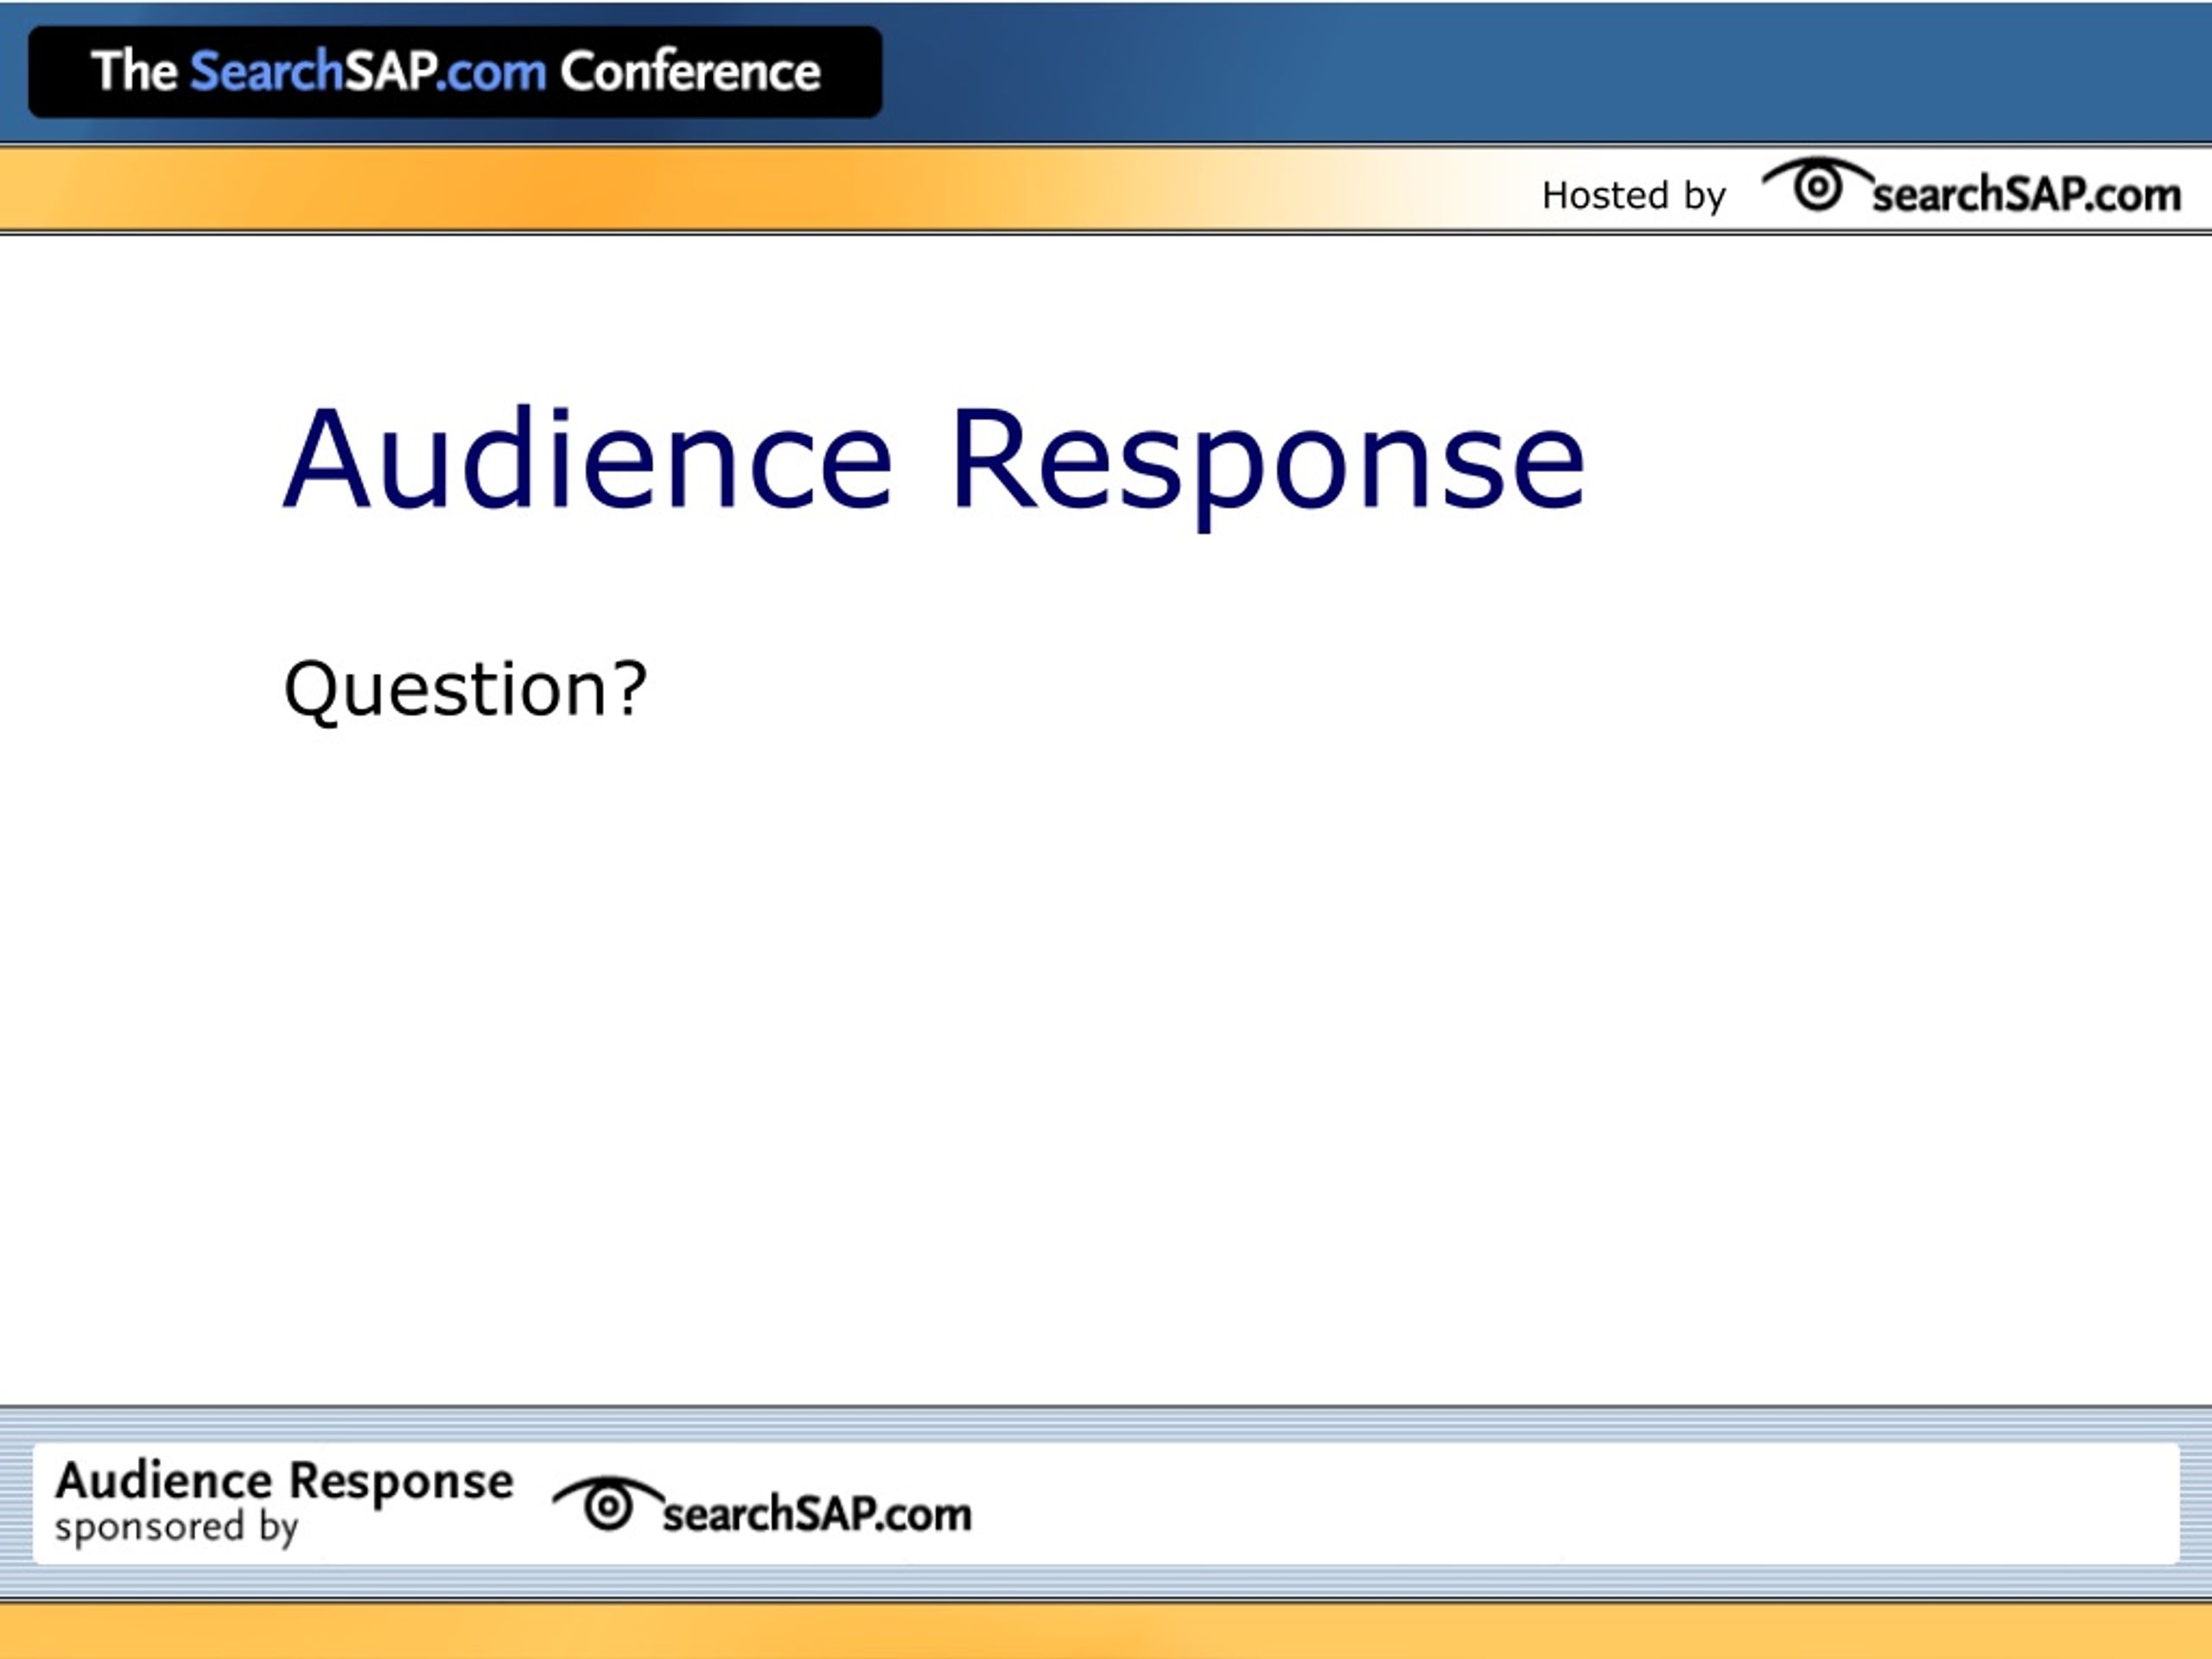Image resolution: width=2212 pixels, height=1659 pixels.
Task: Click the footer Audience Response label
Action: (284, 1483)
